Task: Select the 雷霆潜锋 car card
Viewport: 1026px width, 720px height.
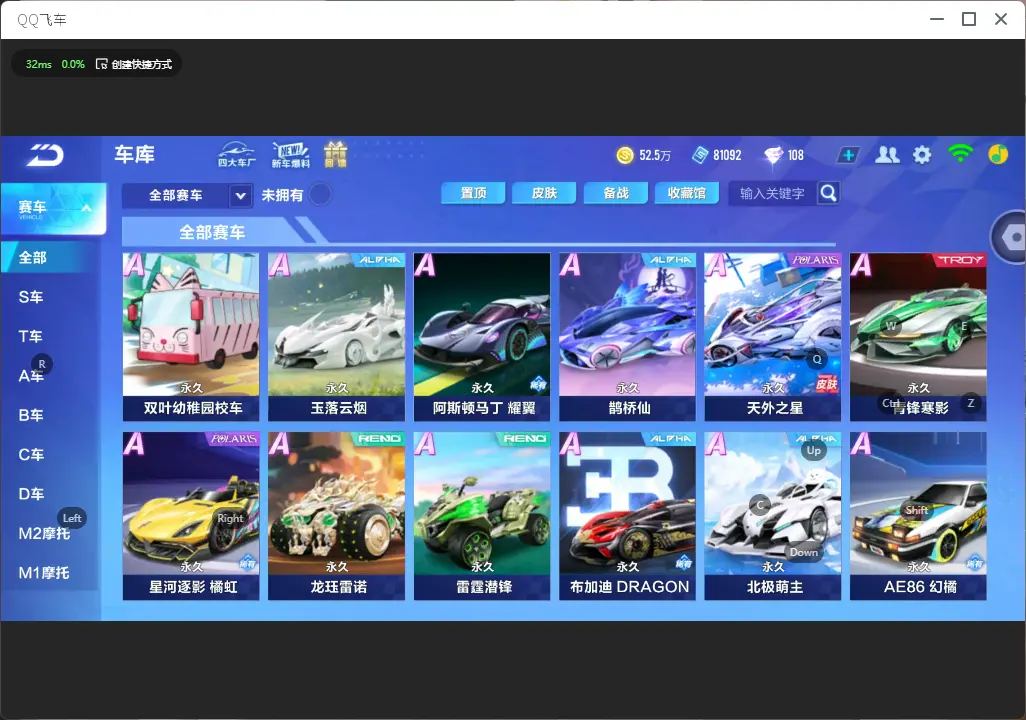Action: 482,516
